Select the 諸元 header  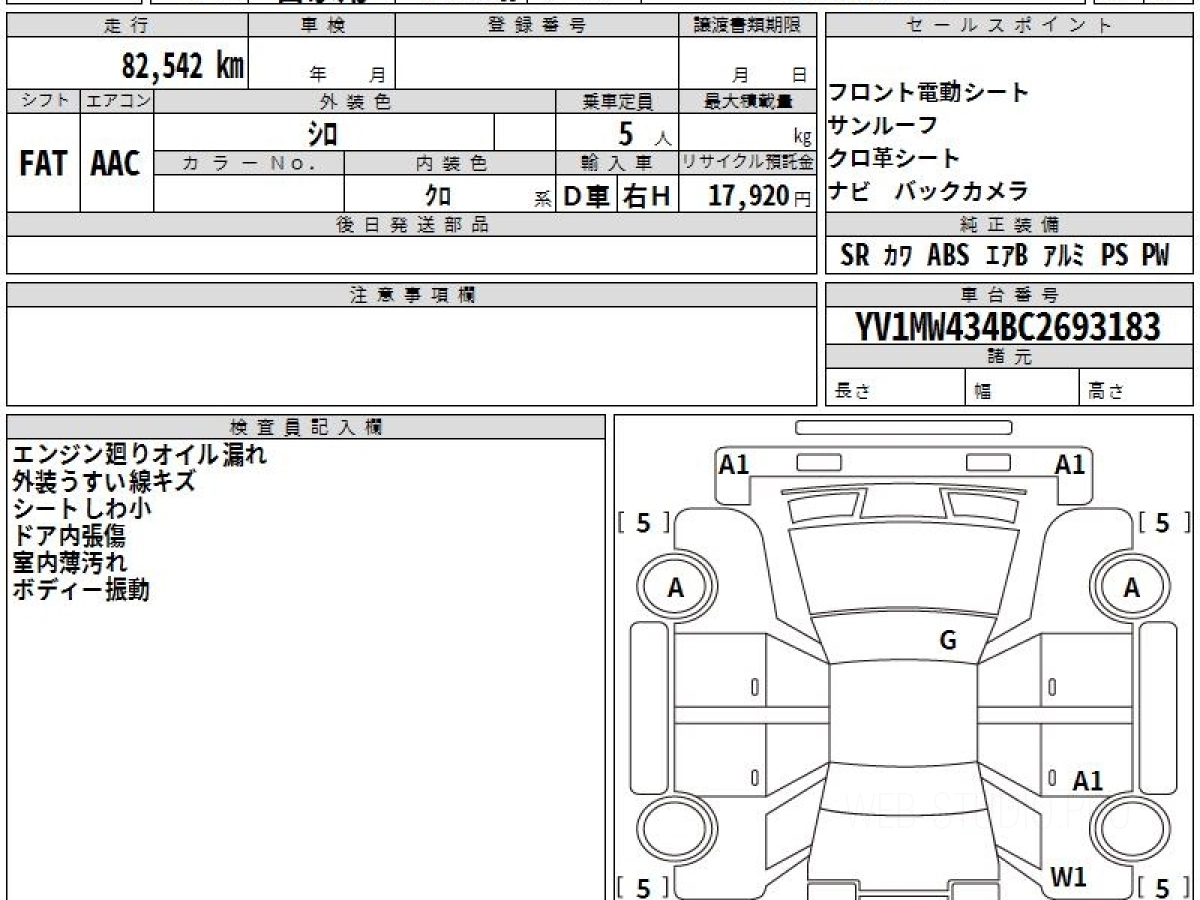tap(1009, 357)
